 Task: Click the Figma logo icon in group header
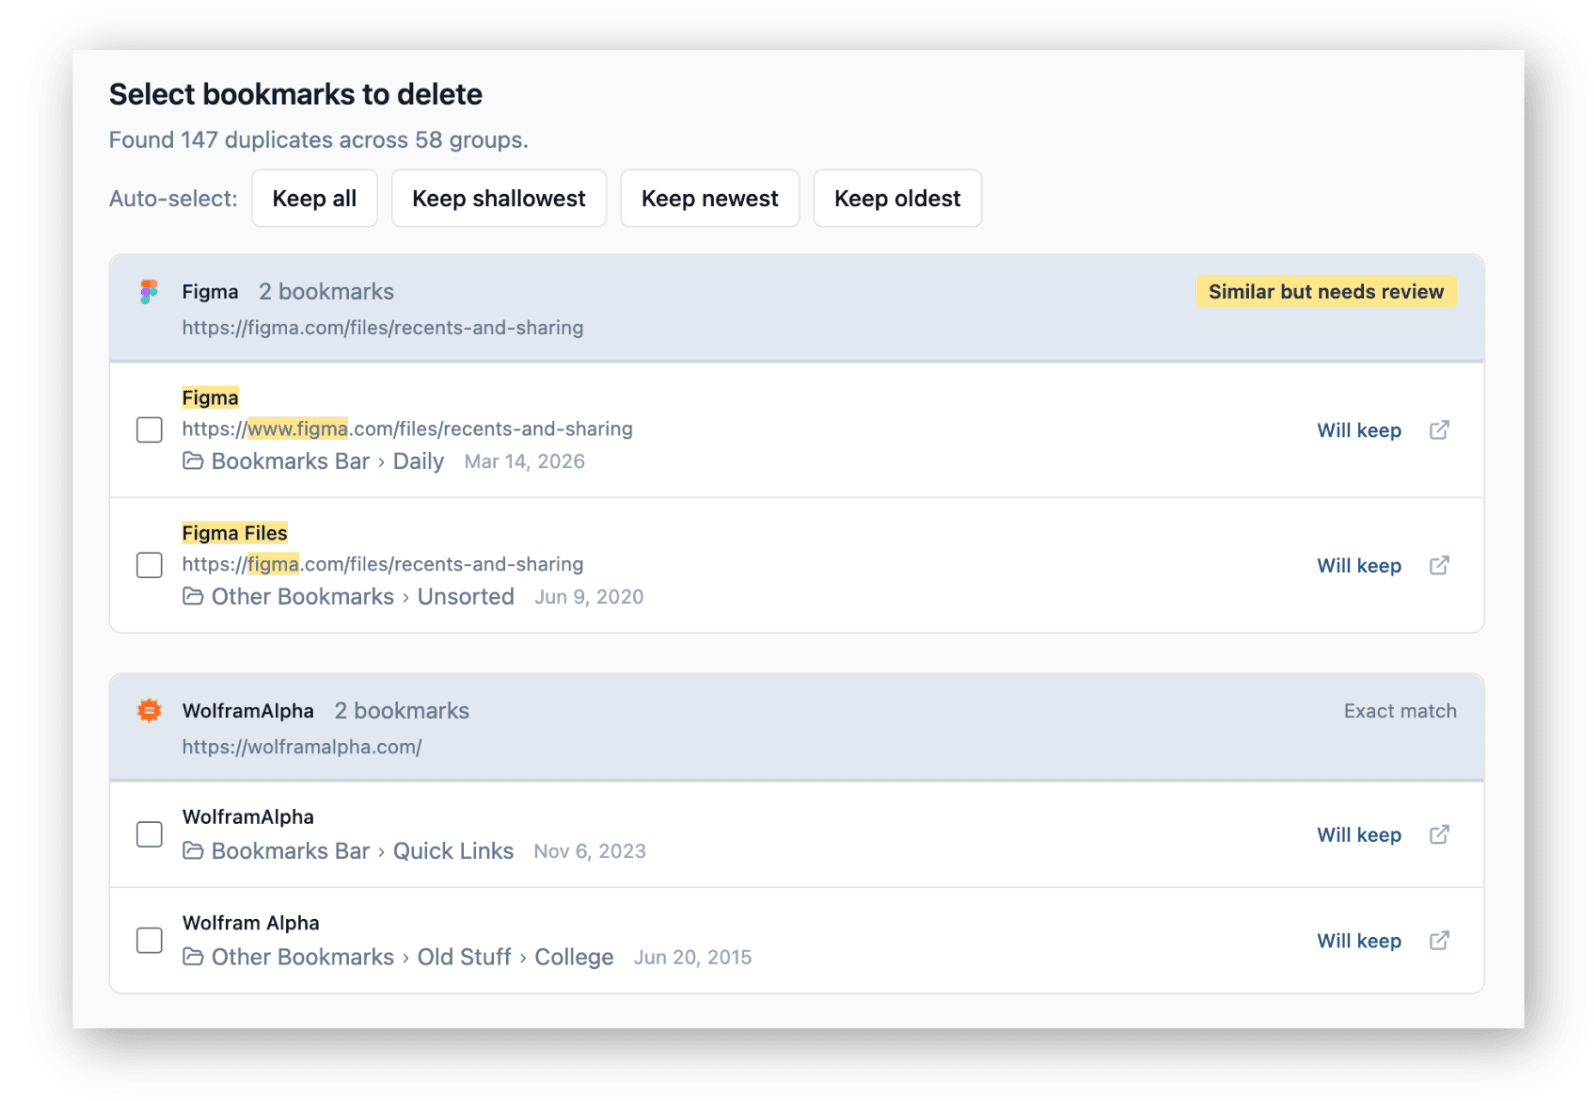[149, 291]
